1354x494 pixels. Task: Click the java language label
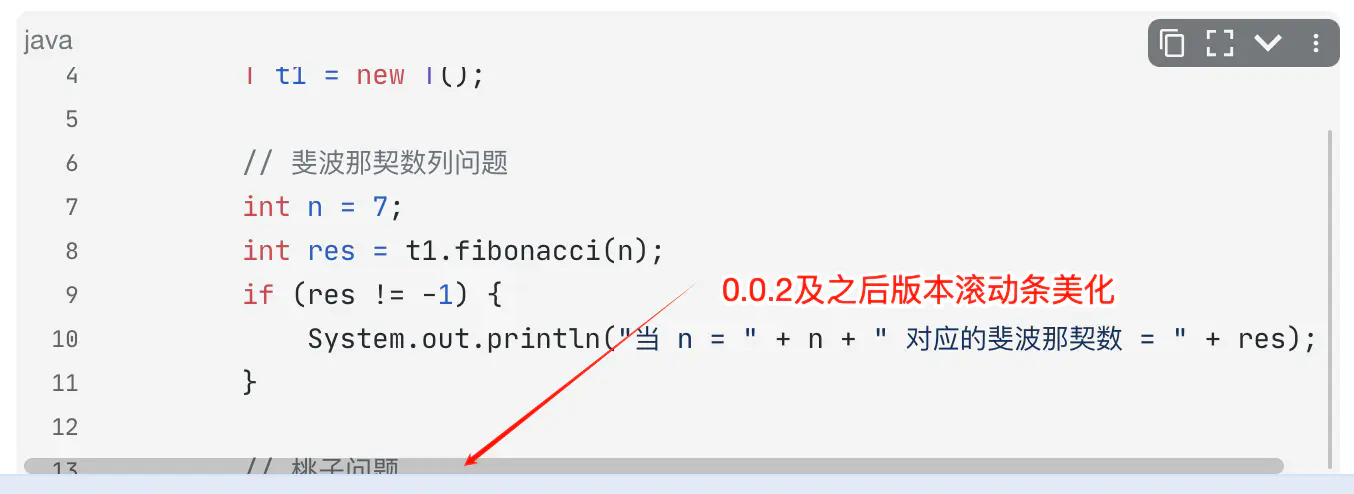tap(48, 41)
